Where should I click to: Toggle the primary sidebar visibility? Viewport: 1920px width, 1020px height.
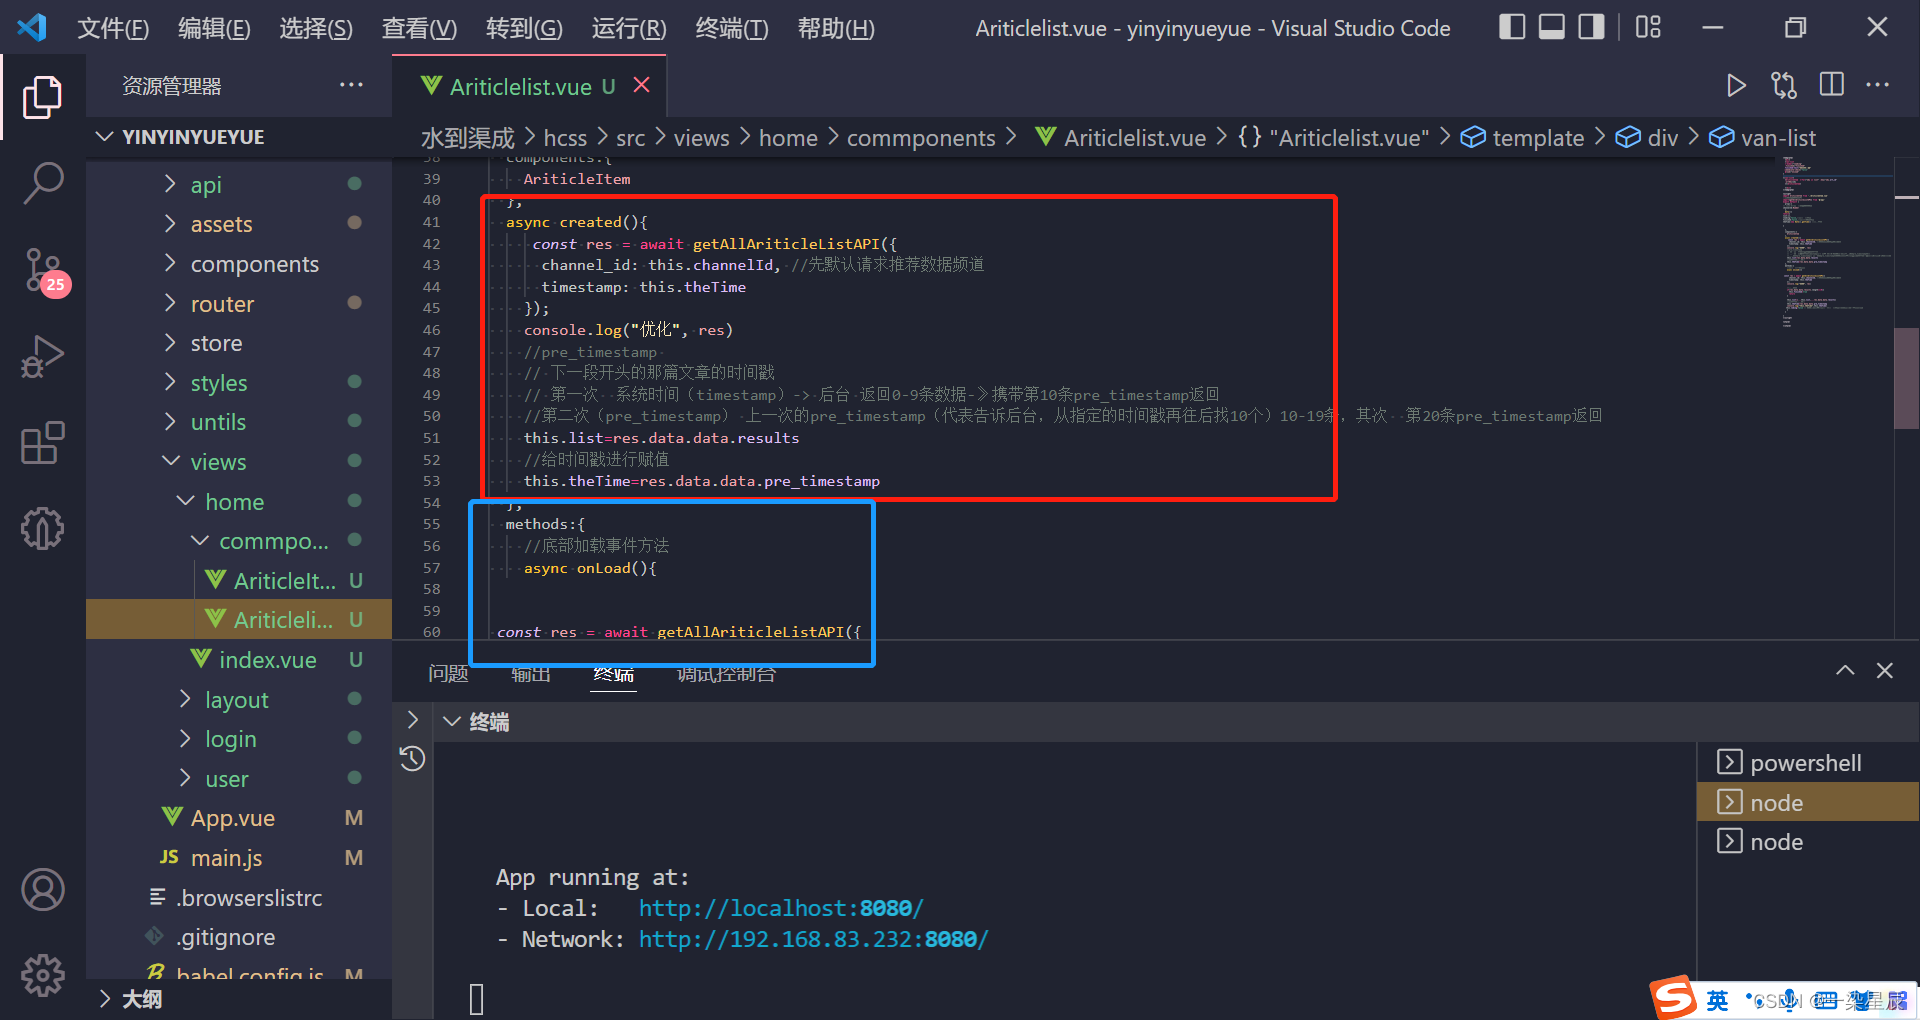[x=1511, y=27]
